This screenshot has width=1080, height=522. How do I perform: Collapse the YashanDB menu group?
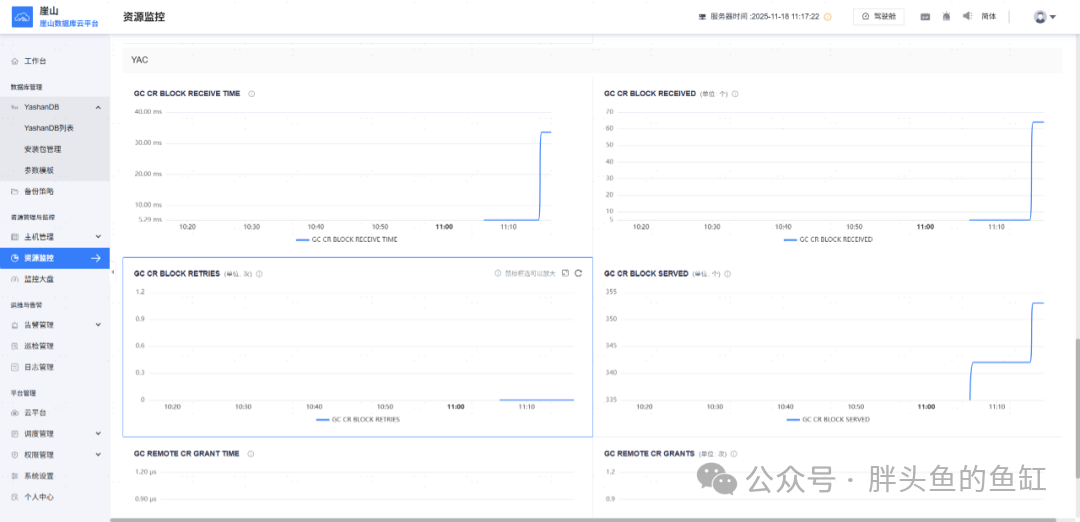[x=98, y=107]
